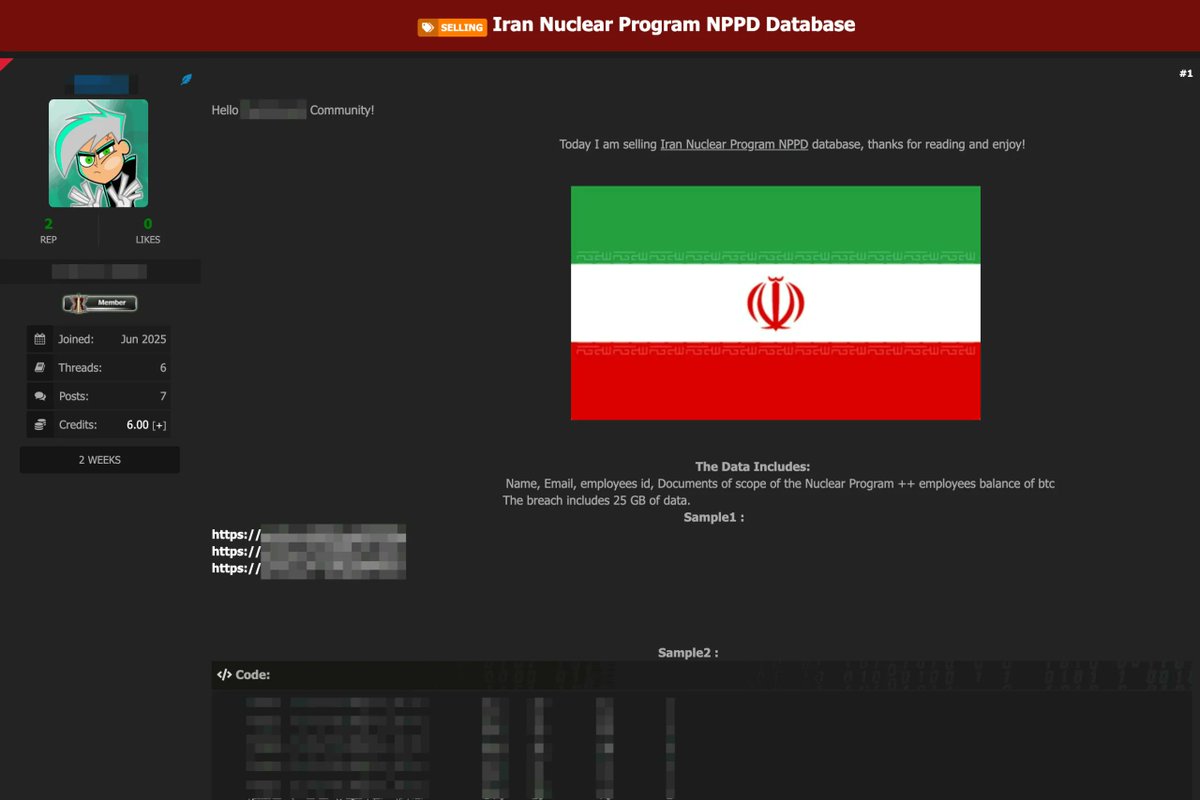Image resolution: width=1200 pixels, height=800 pixels.
Task: Click the code brackets icon in Code header
Action: tap(224, 675)
